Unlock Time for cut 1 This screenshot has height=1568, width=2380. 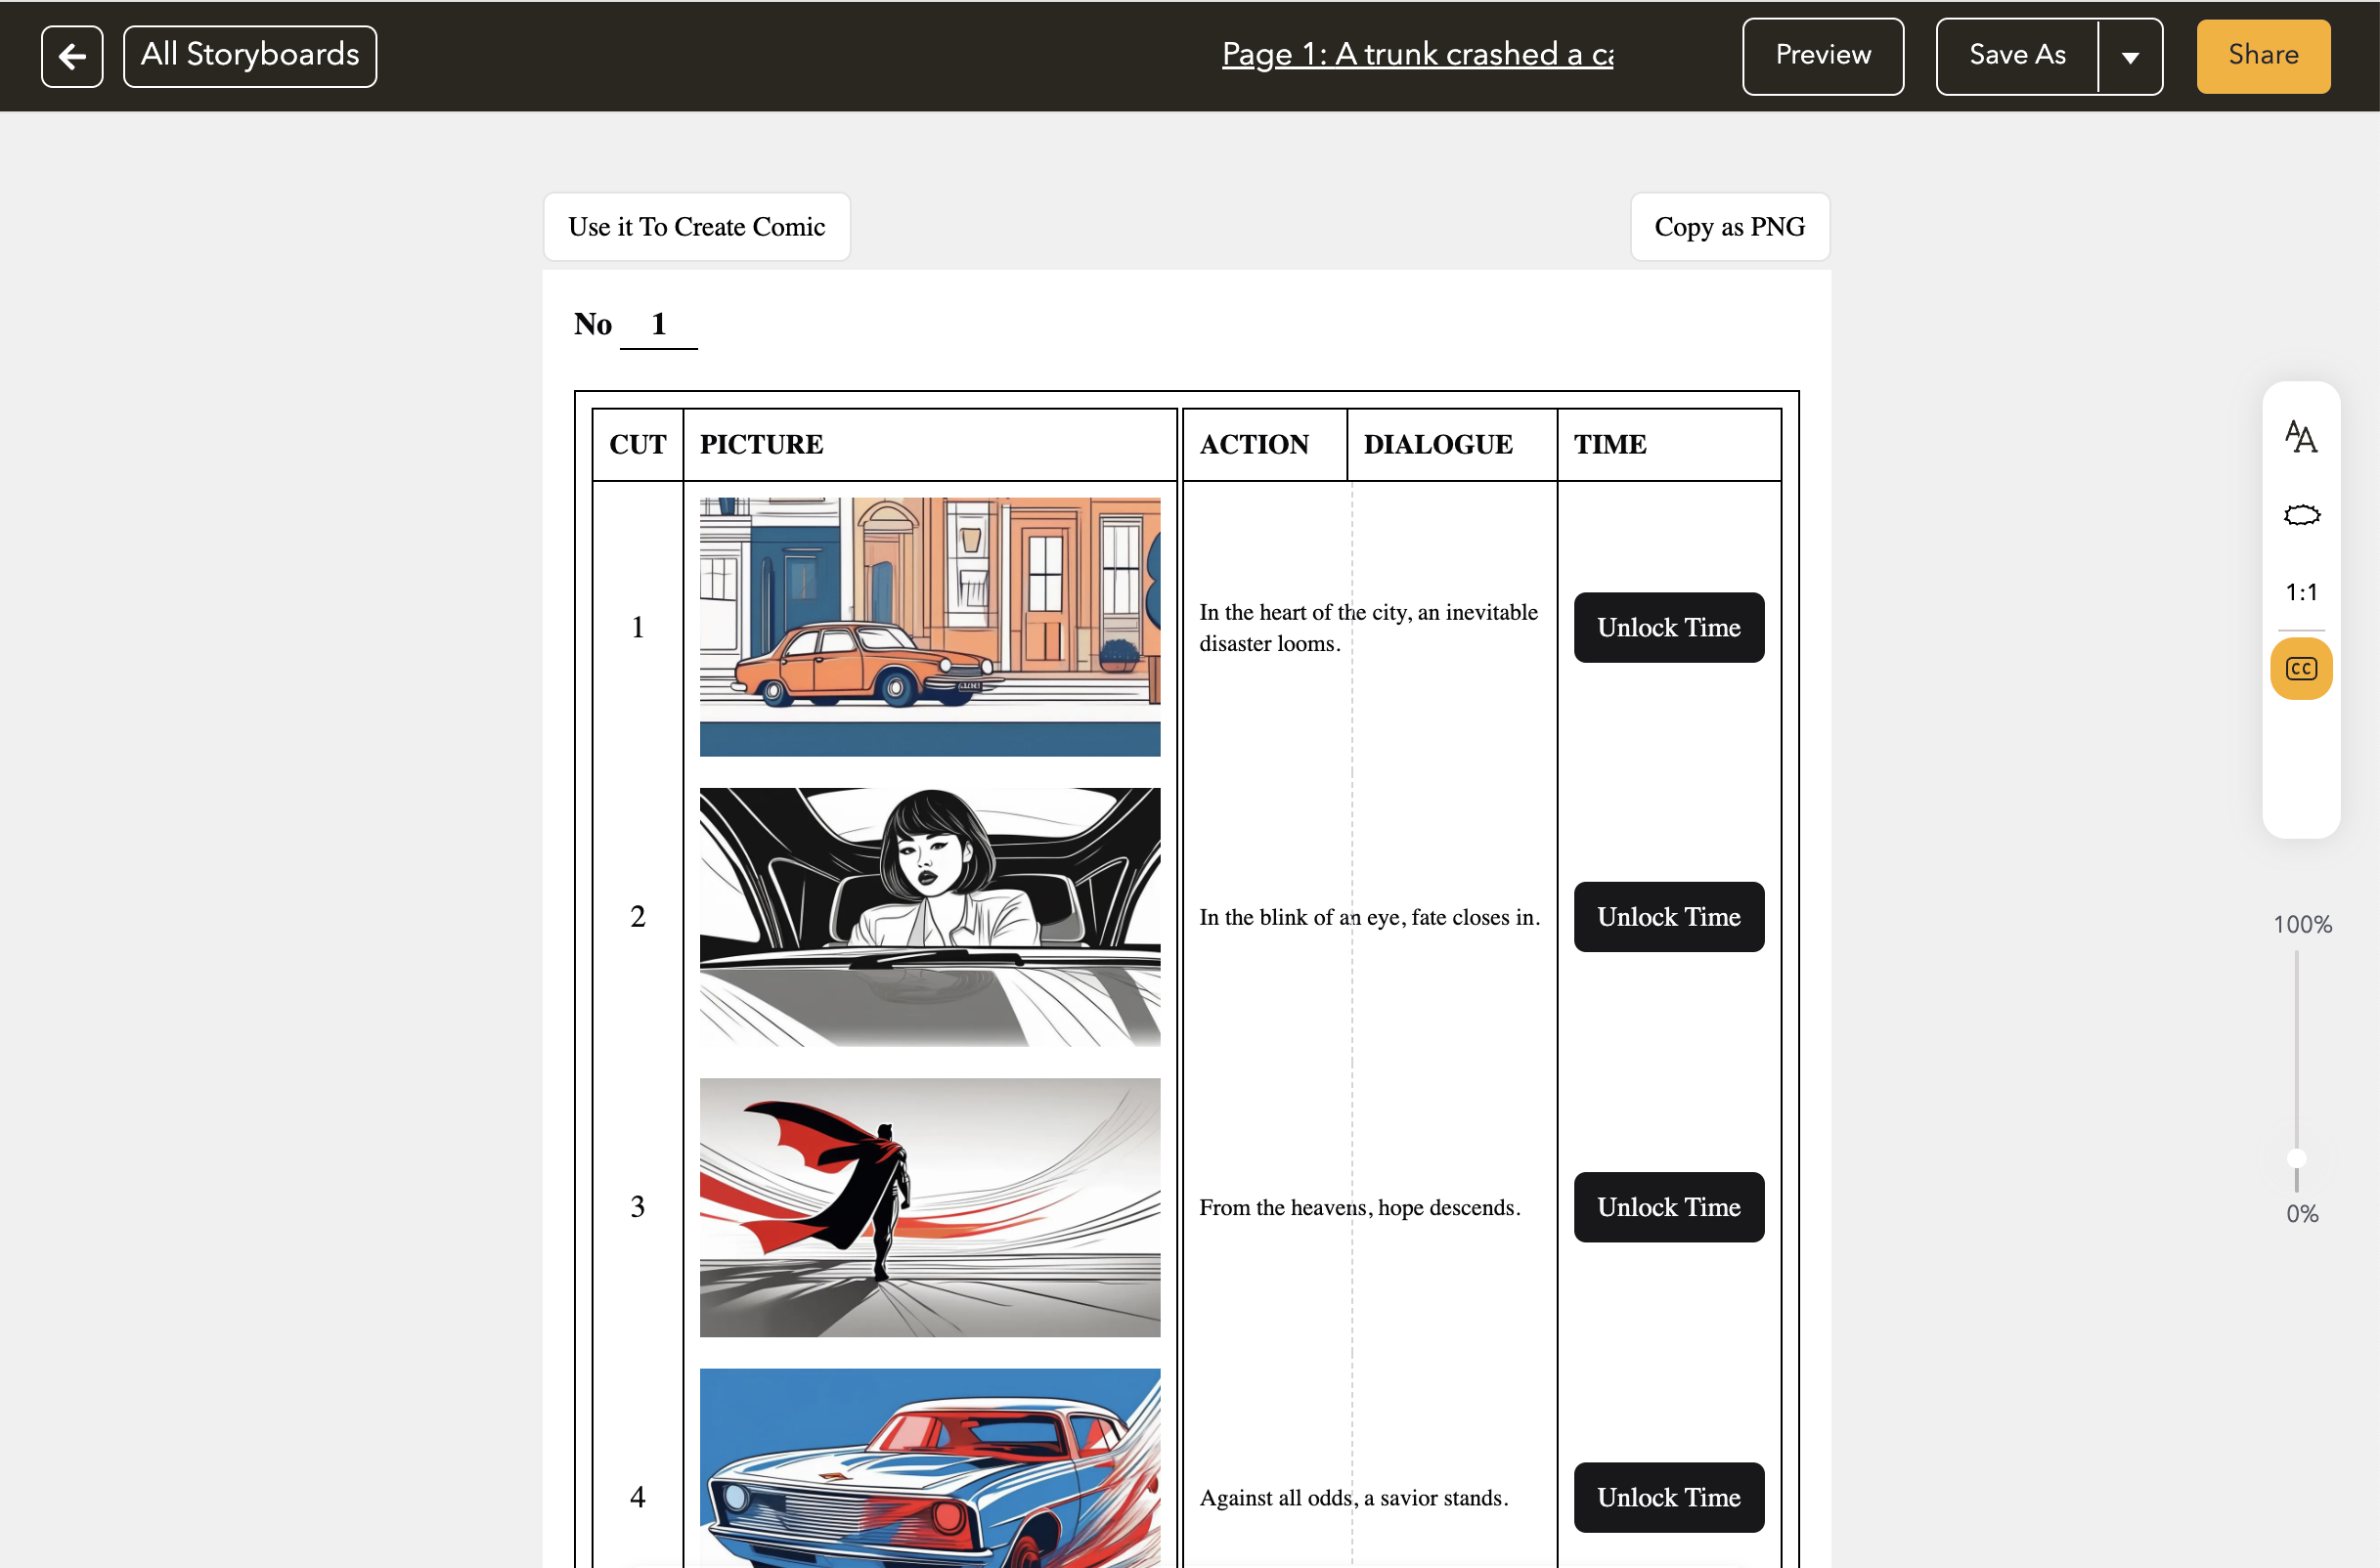[1668, 627]
